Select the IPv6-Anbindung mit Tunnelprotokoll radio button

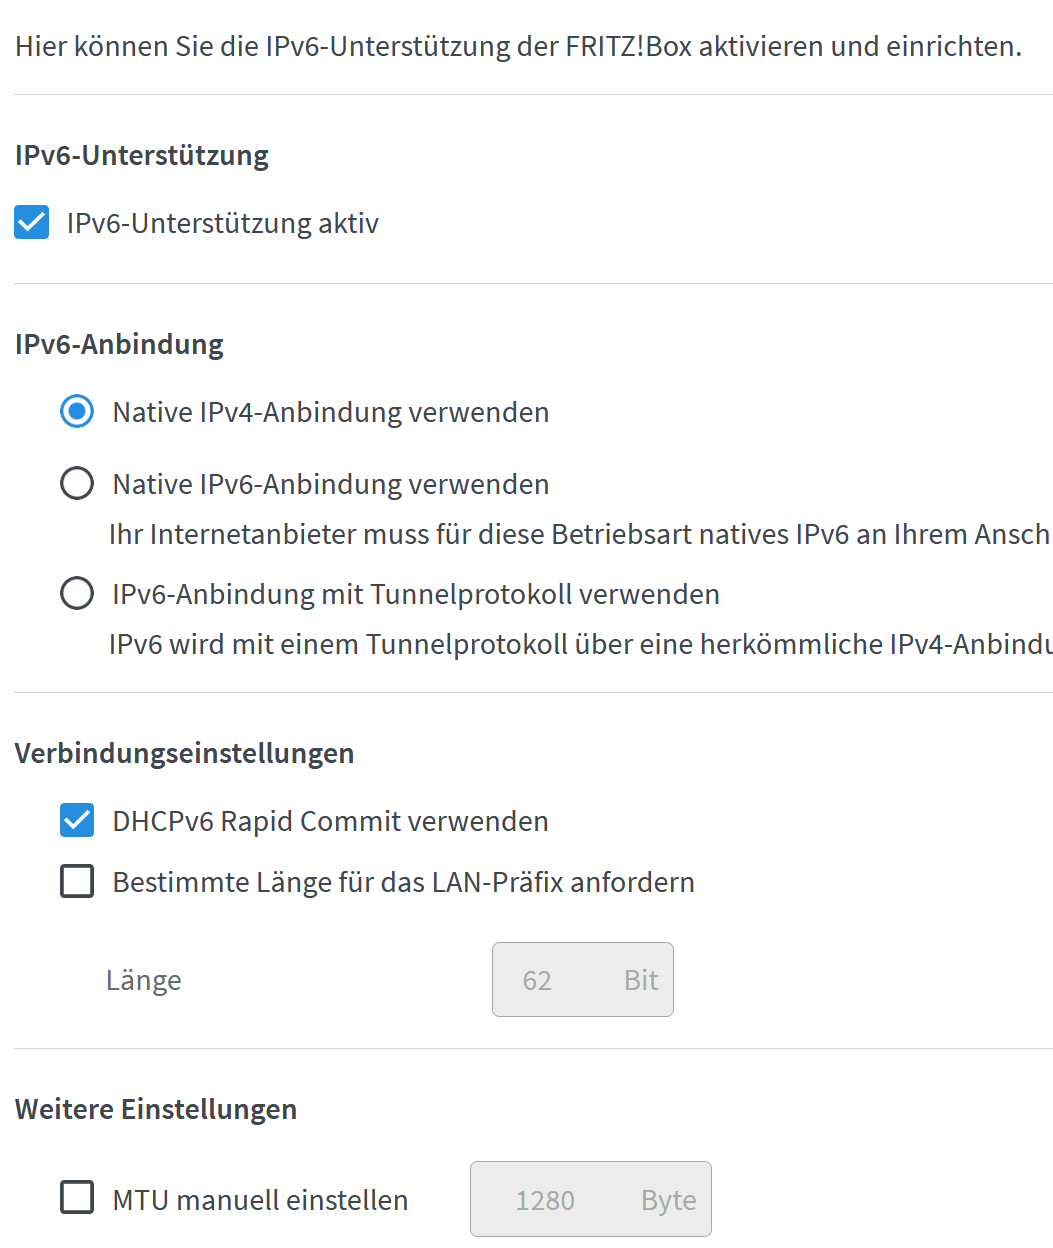tap(77, 594)
